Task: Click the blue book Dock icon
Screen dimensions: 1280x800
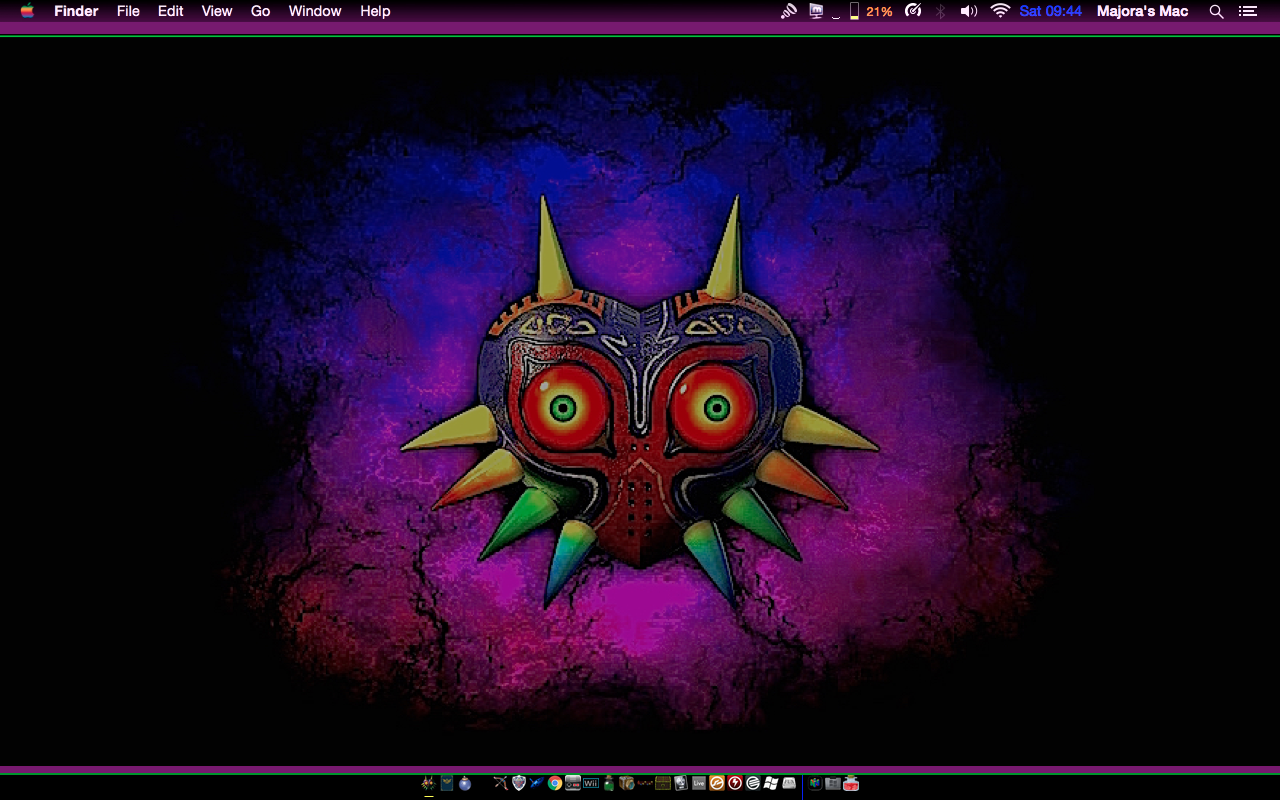Action: 447,783
